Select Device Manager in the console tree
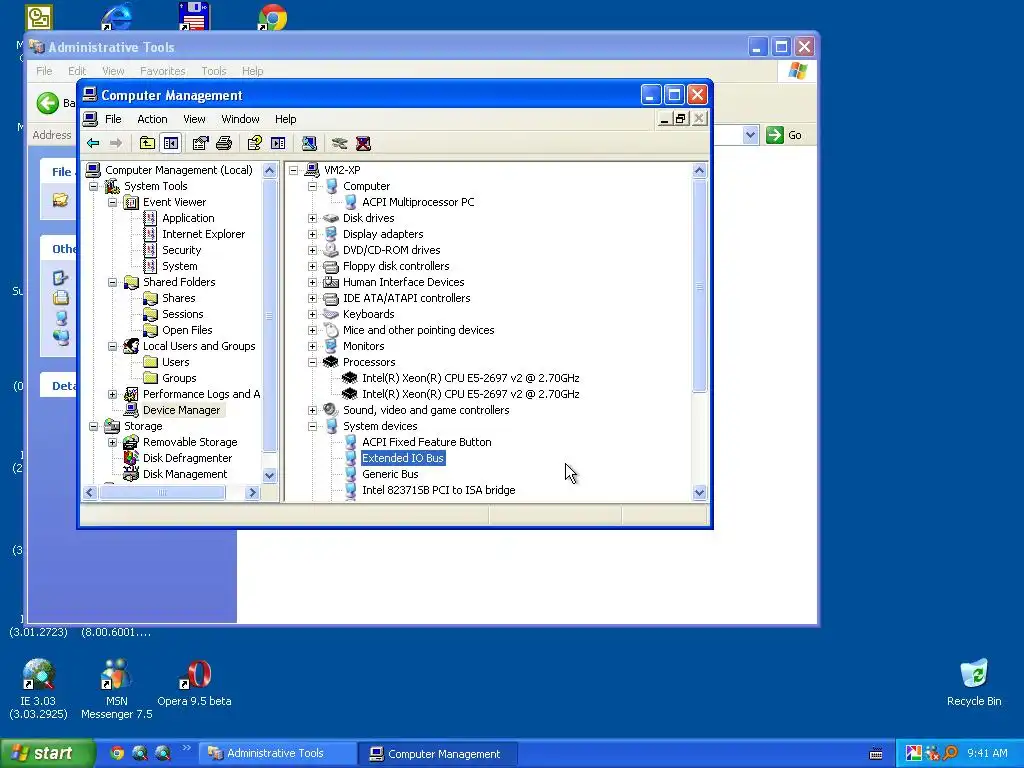Screen dimensions: 1024x768 182,410
